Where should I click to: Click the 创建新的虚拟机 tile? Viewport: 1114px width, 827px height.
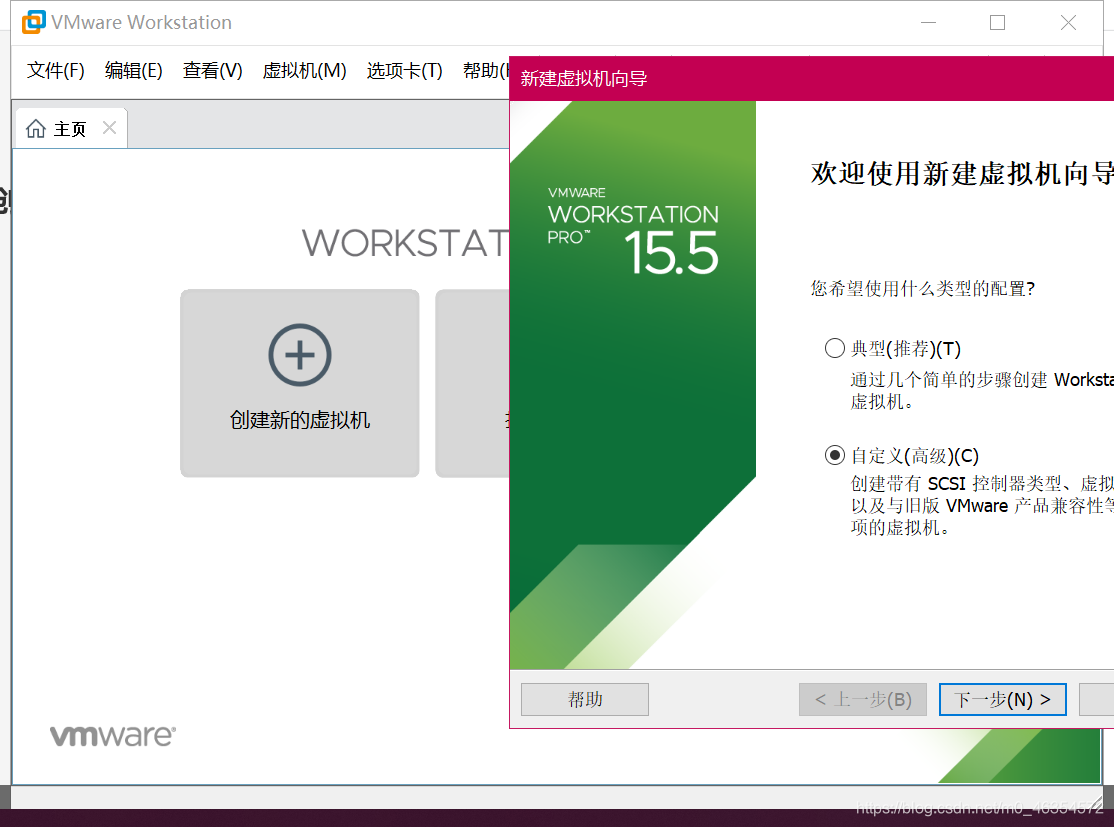coord(300,383)
